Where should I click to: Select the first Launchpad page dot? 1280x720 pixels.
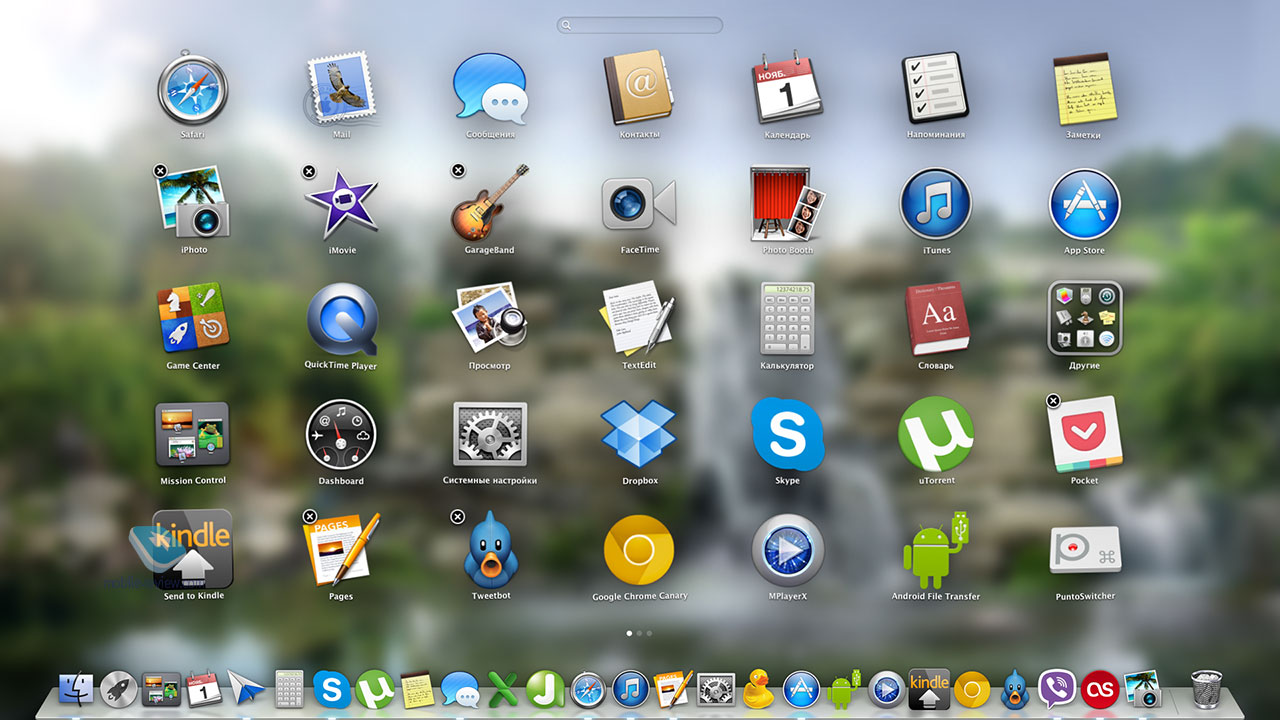[629, 633]
